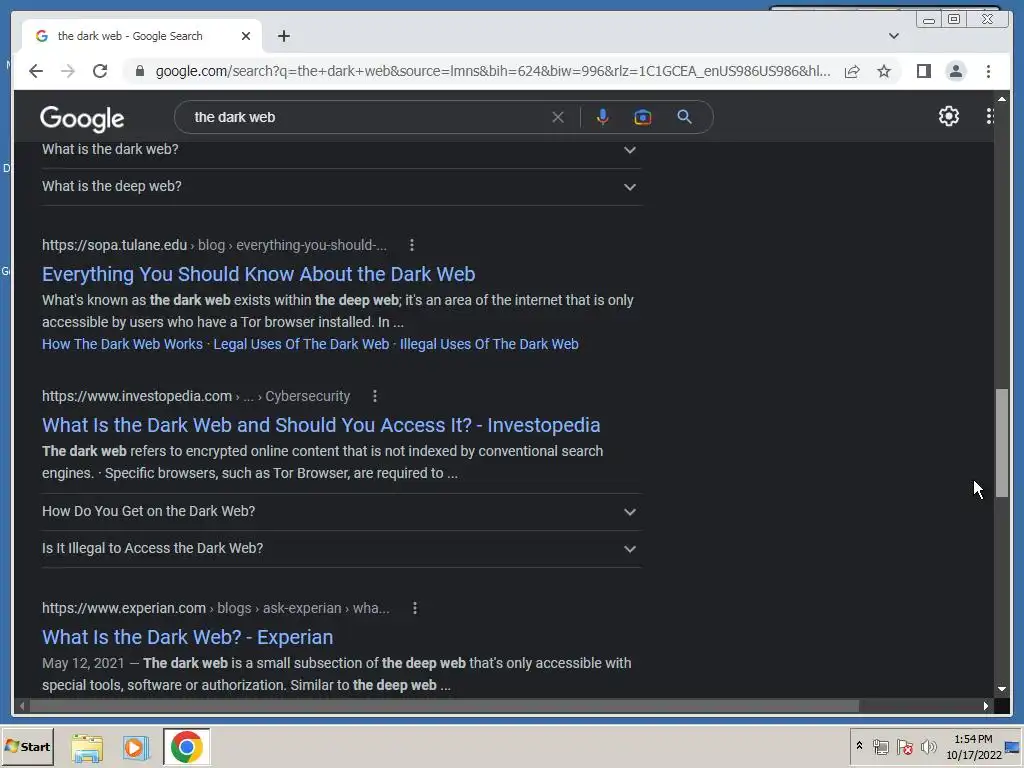Launch the media player taskbar icon
Screen dimensions: 1024x768
(x=136, y=748)
